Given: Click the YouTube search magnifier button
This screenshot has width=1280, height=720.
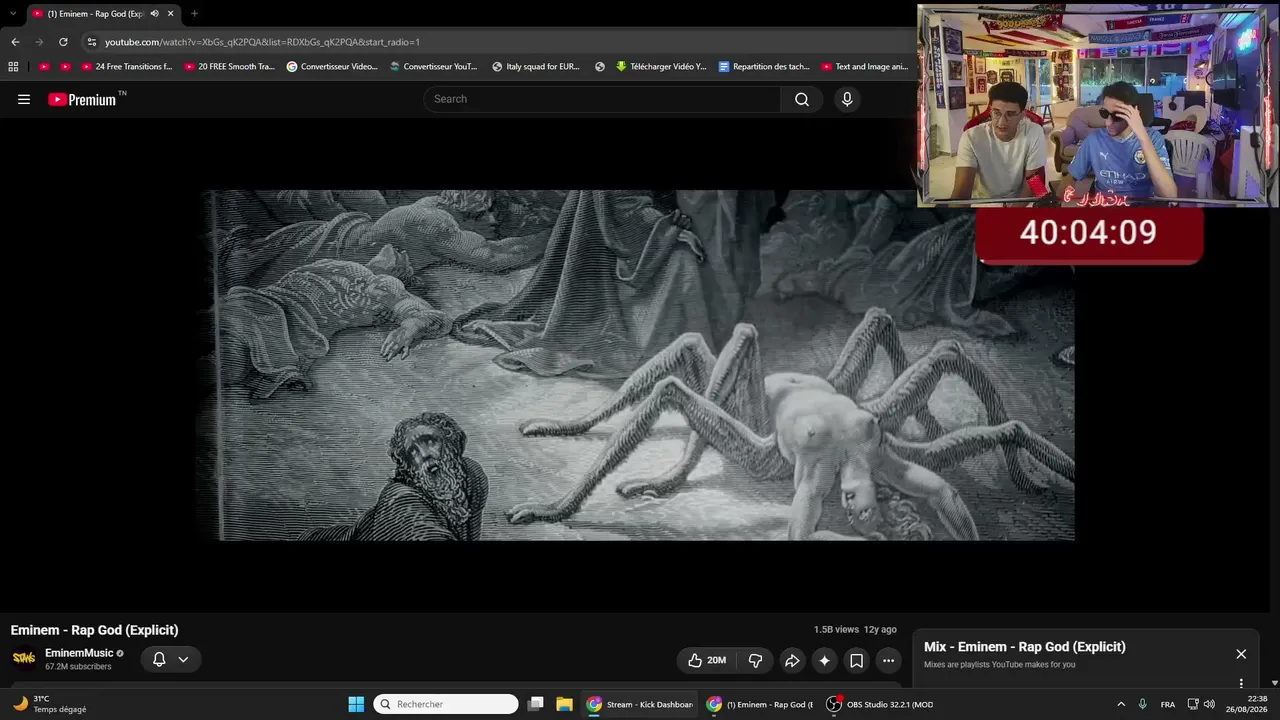Looking at the screenshot, I should tap(802, 99).
